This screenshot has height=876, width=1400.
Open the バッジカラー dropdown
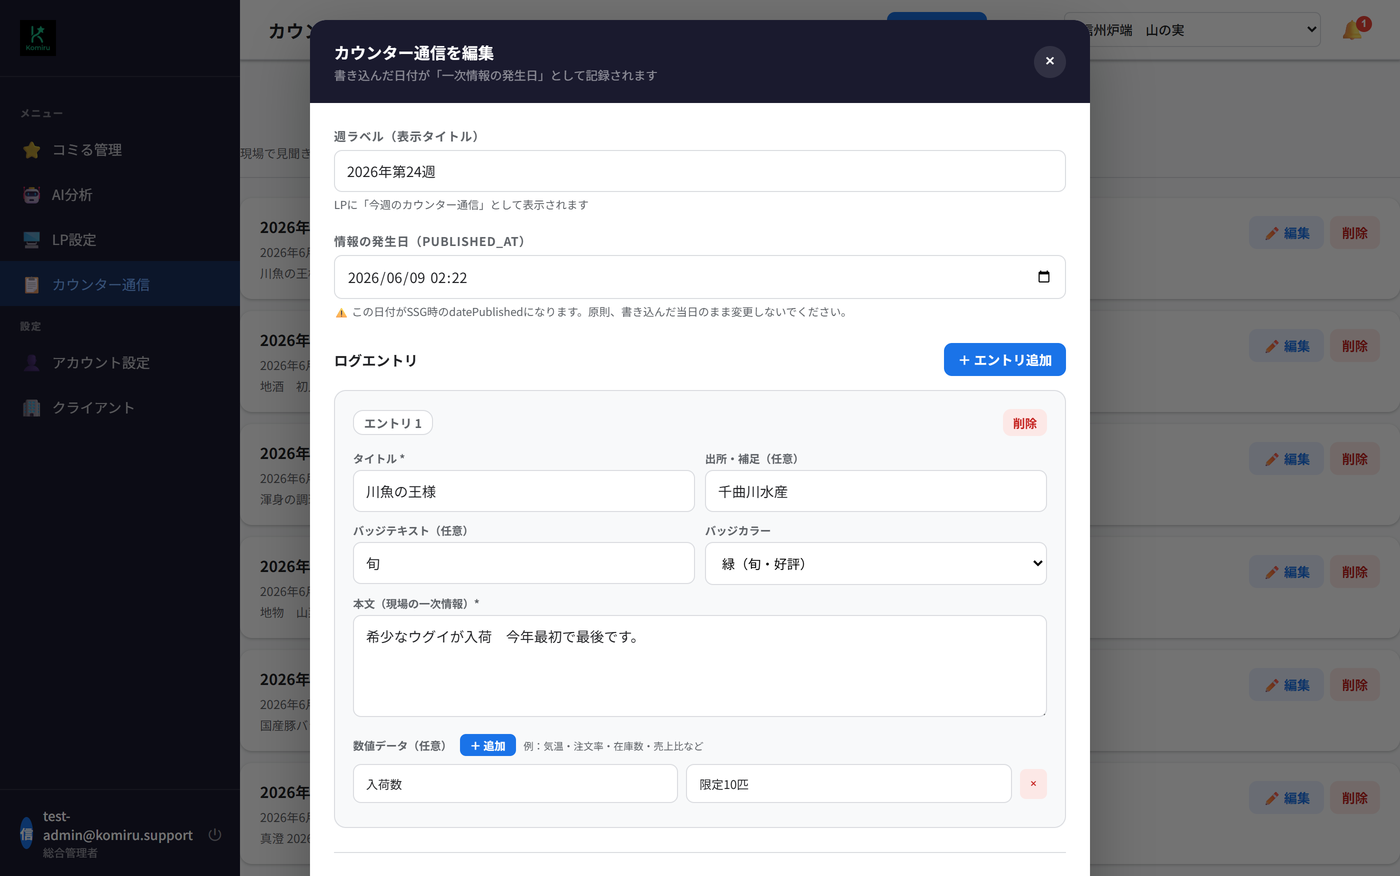pyautogui.click(x=876, y=563)
